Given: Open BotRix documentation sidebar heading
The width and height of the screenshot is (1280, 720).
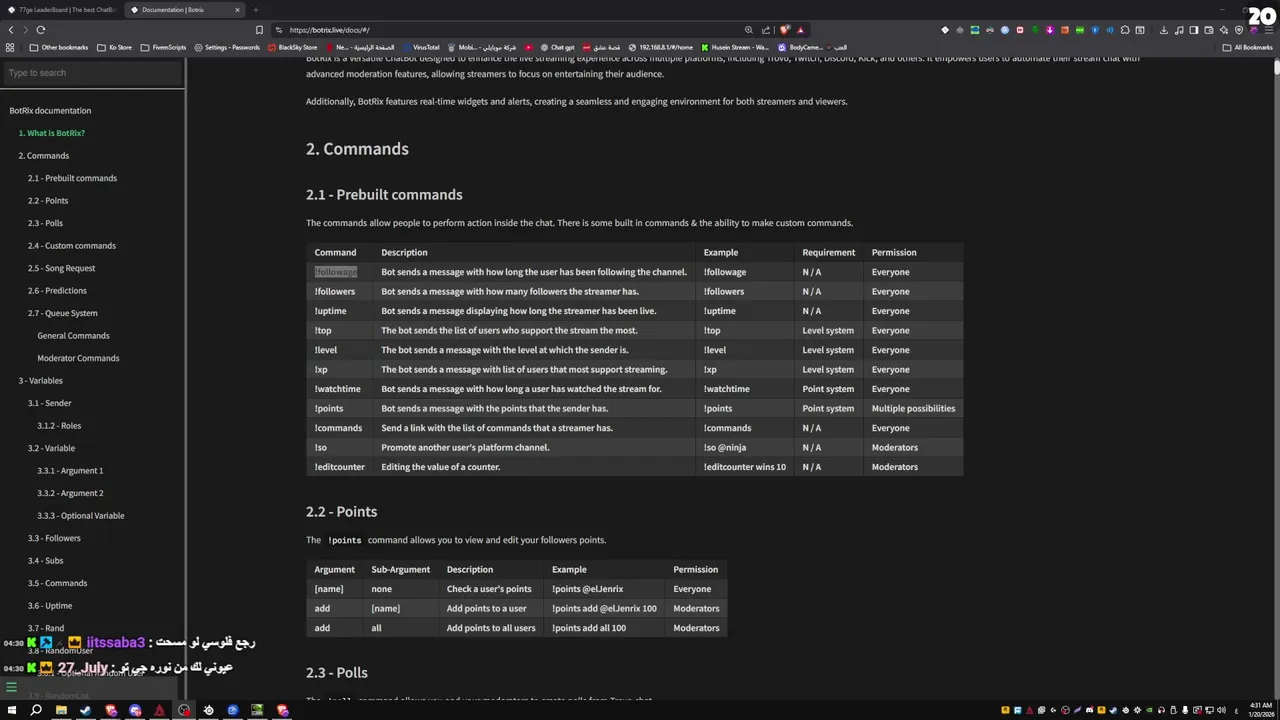Looking at the screenshot, I should point(50,111).
